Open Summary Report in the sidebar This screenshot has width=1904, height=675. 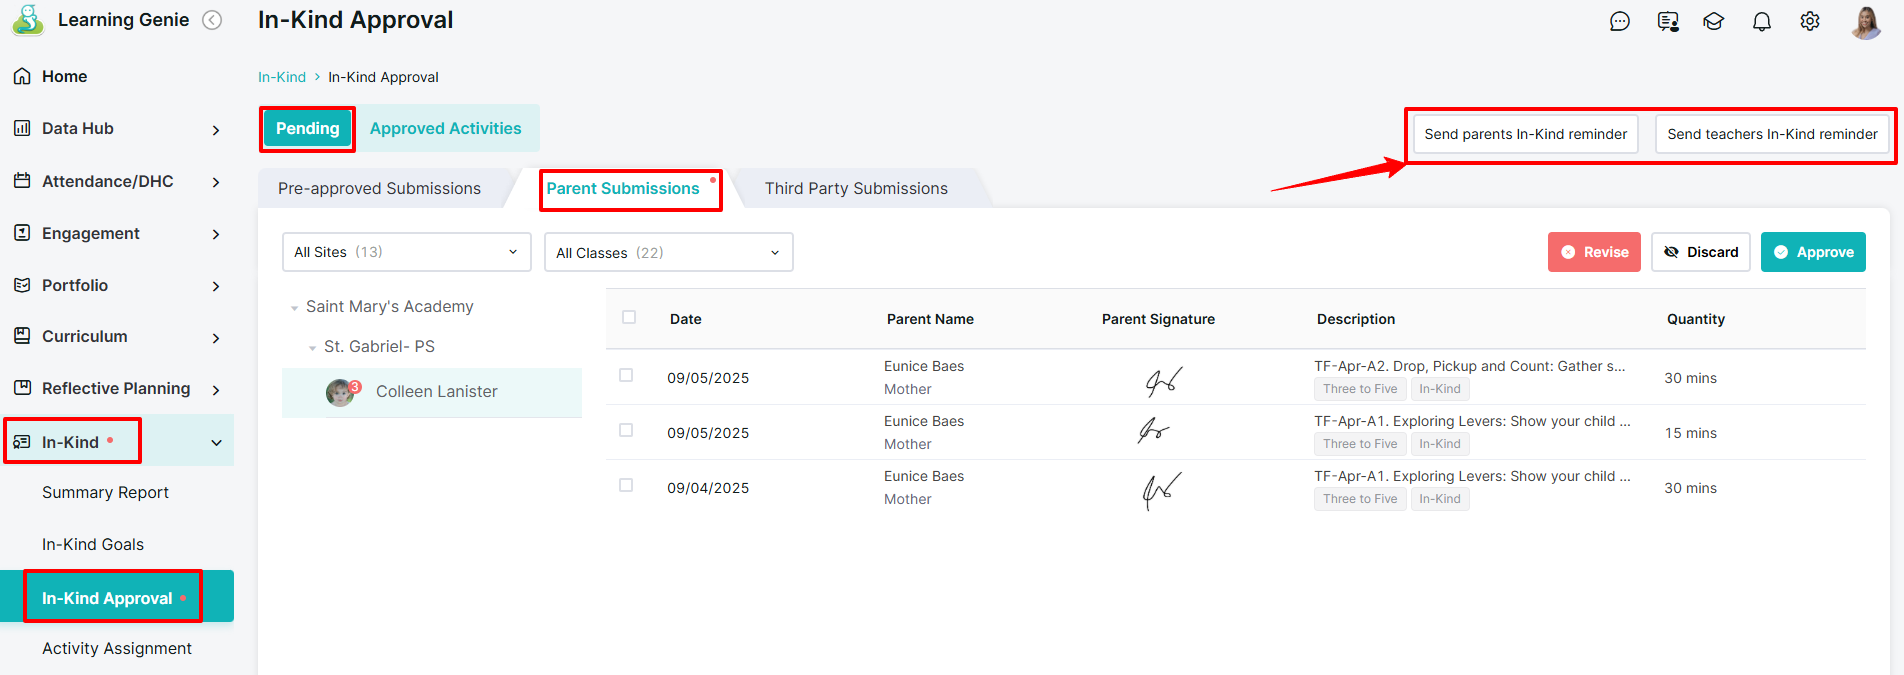point(105,492)
